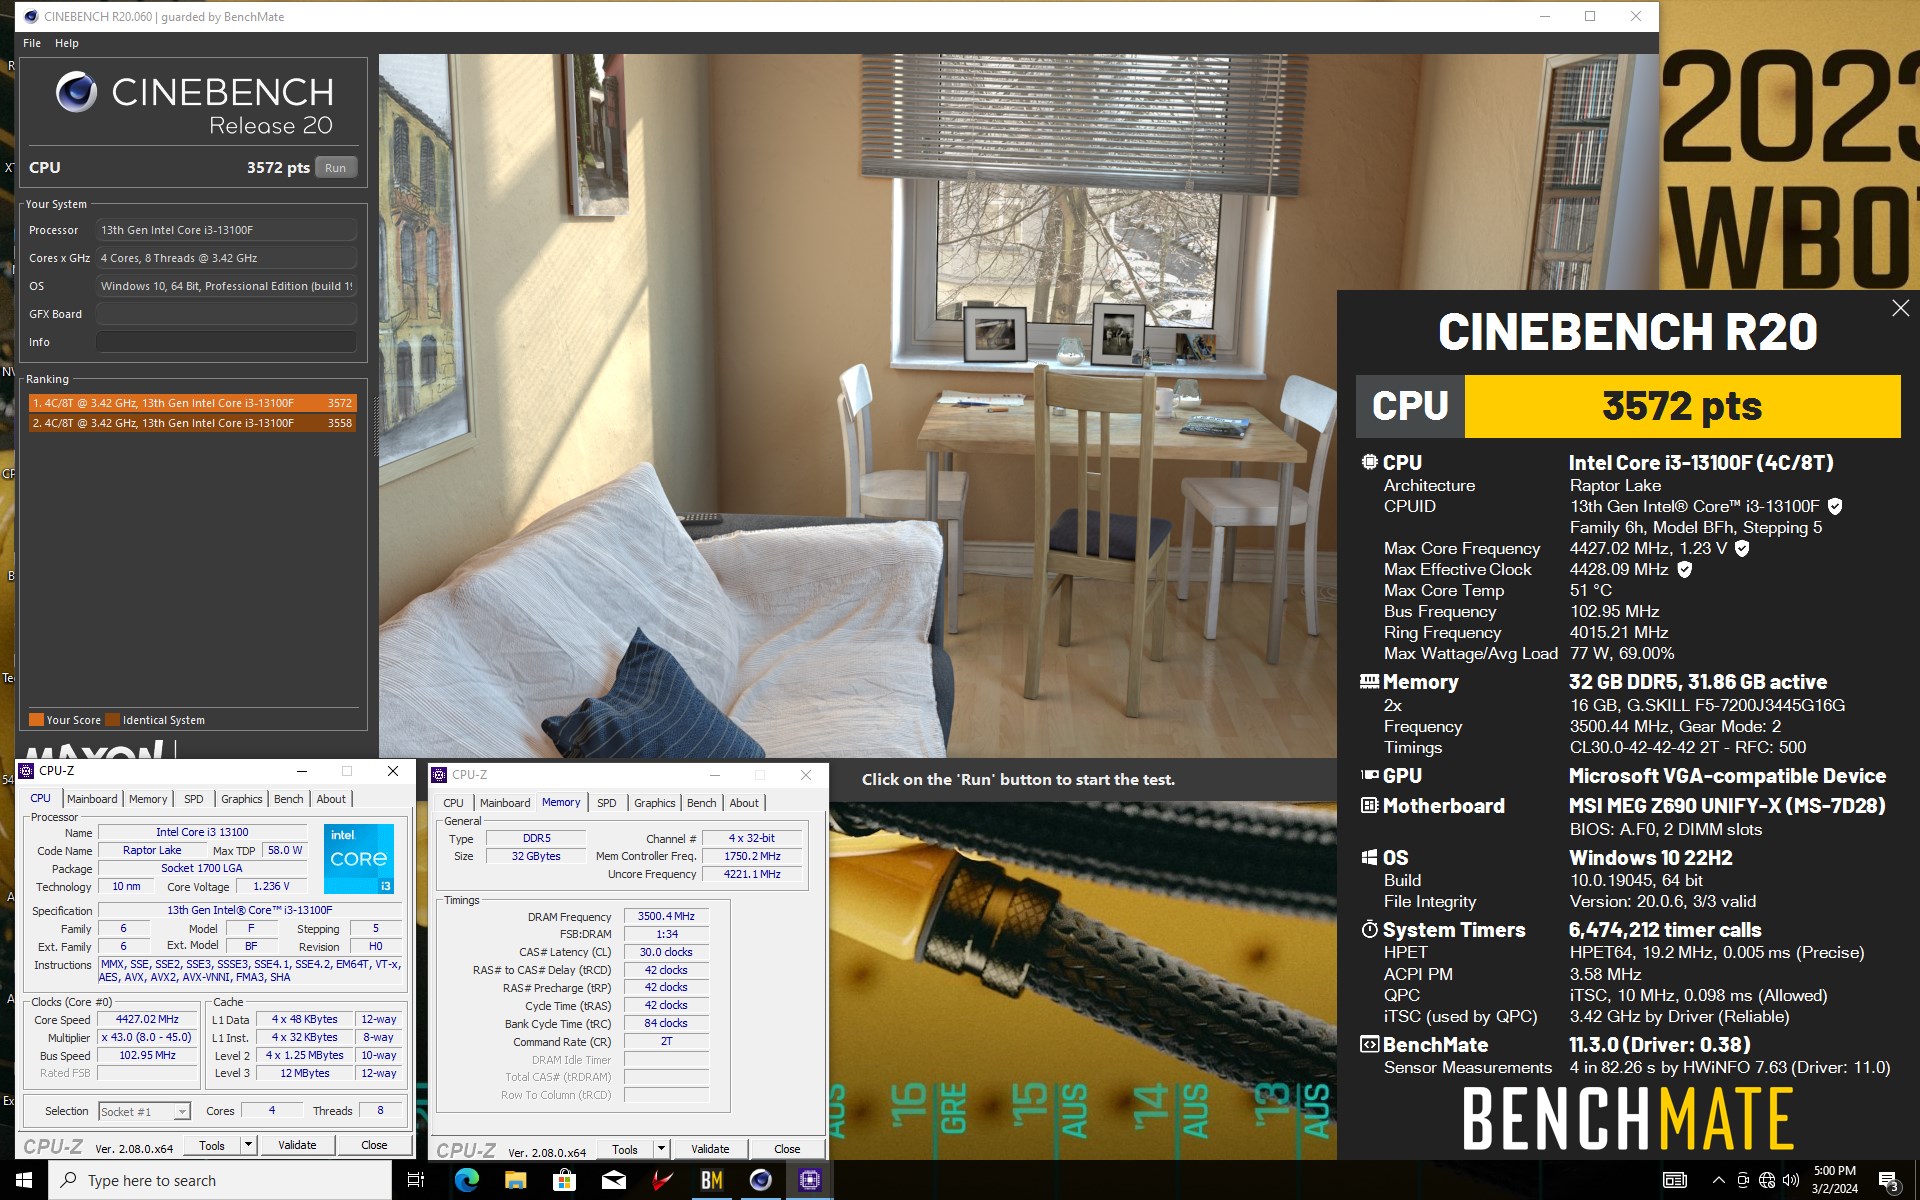Open Windows Start menu
This screenshot has width=1920, height=1200.
24,1180
